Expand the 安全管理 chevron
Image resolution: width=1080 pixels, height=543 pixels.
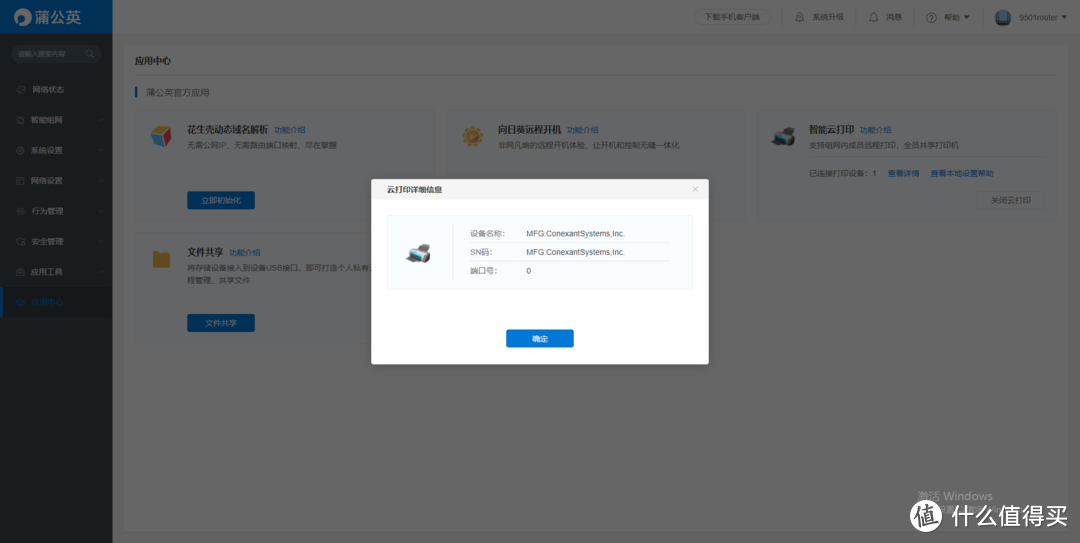pos(101,241)
